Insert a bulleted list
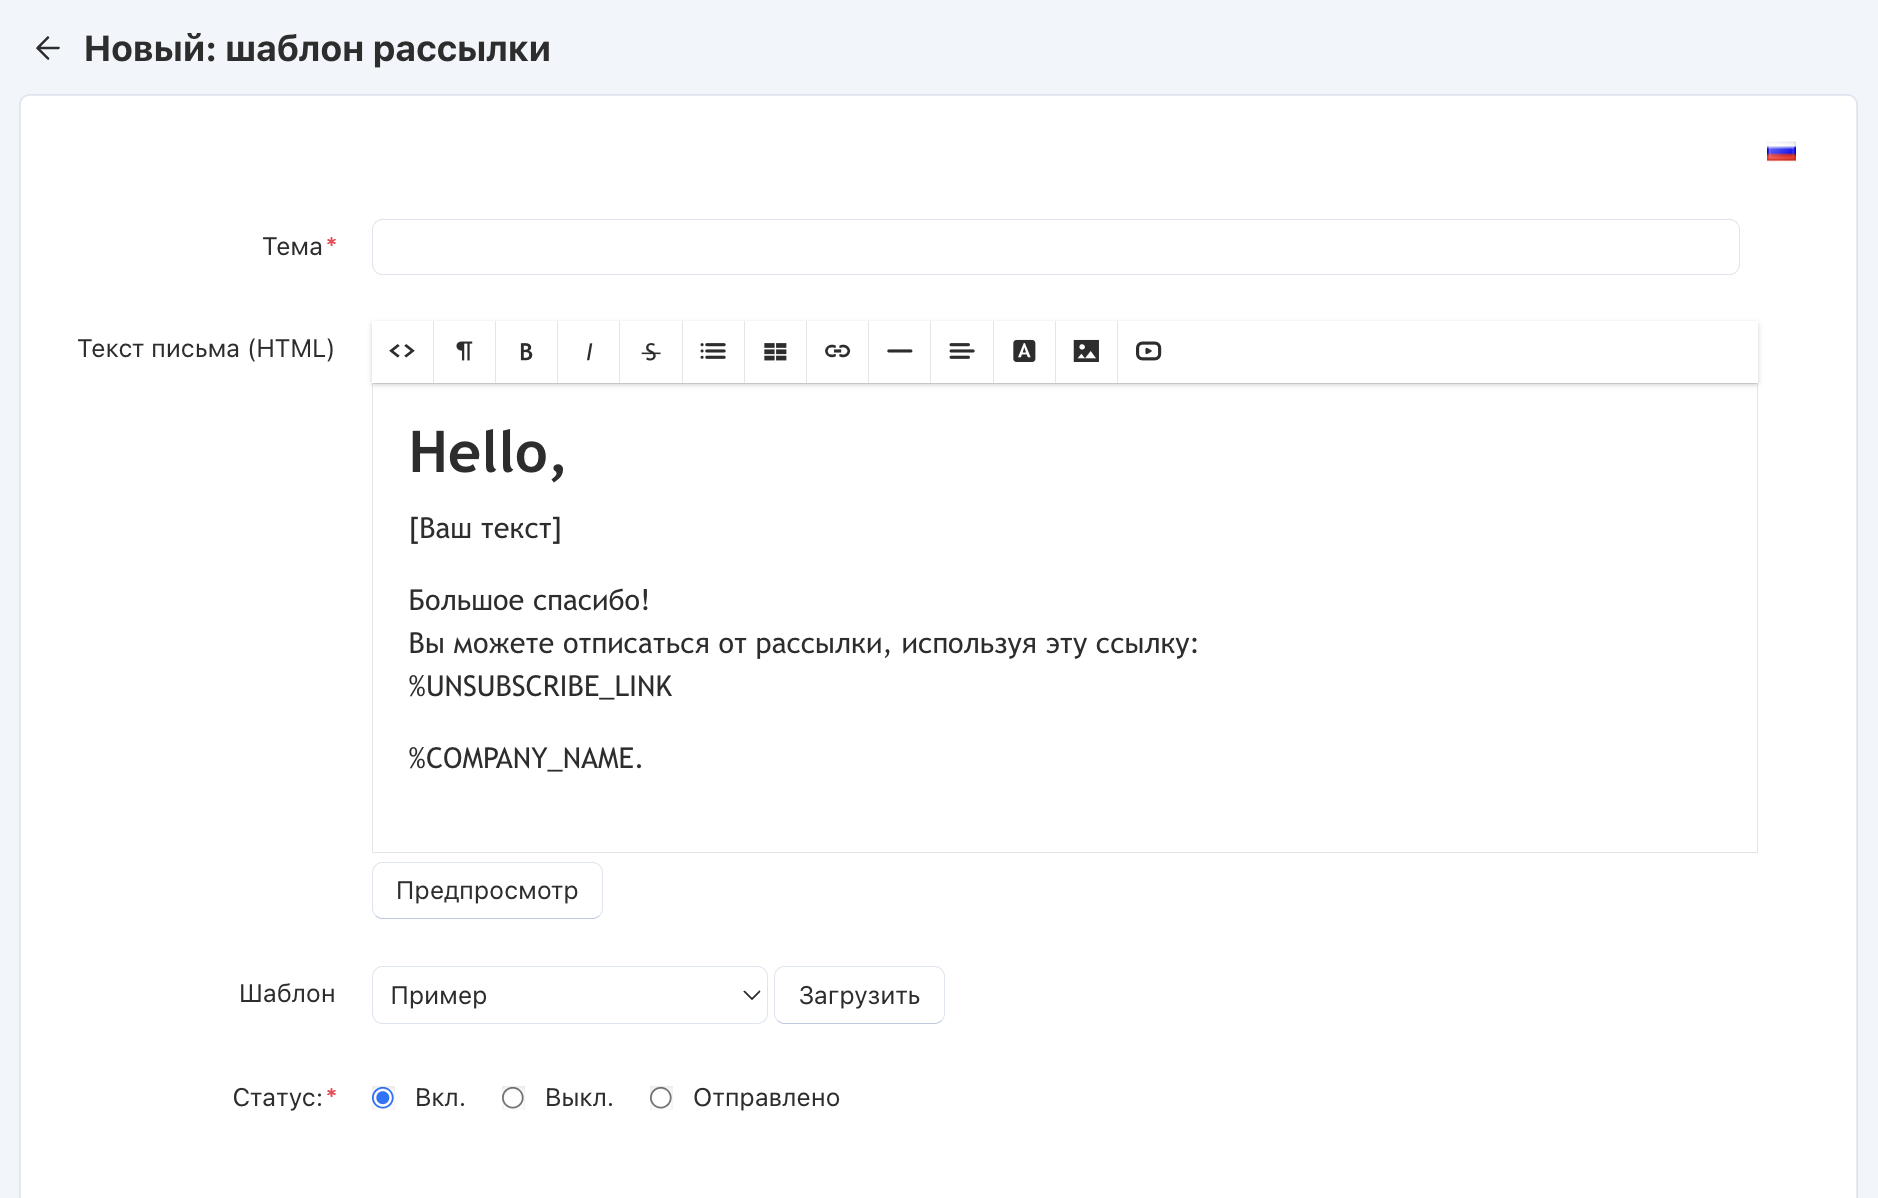The width and height of the screenshot is (1878, 1198). (x=713, y=351)
